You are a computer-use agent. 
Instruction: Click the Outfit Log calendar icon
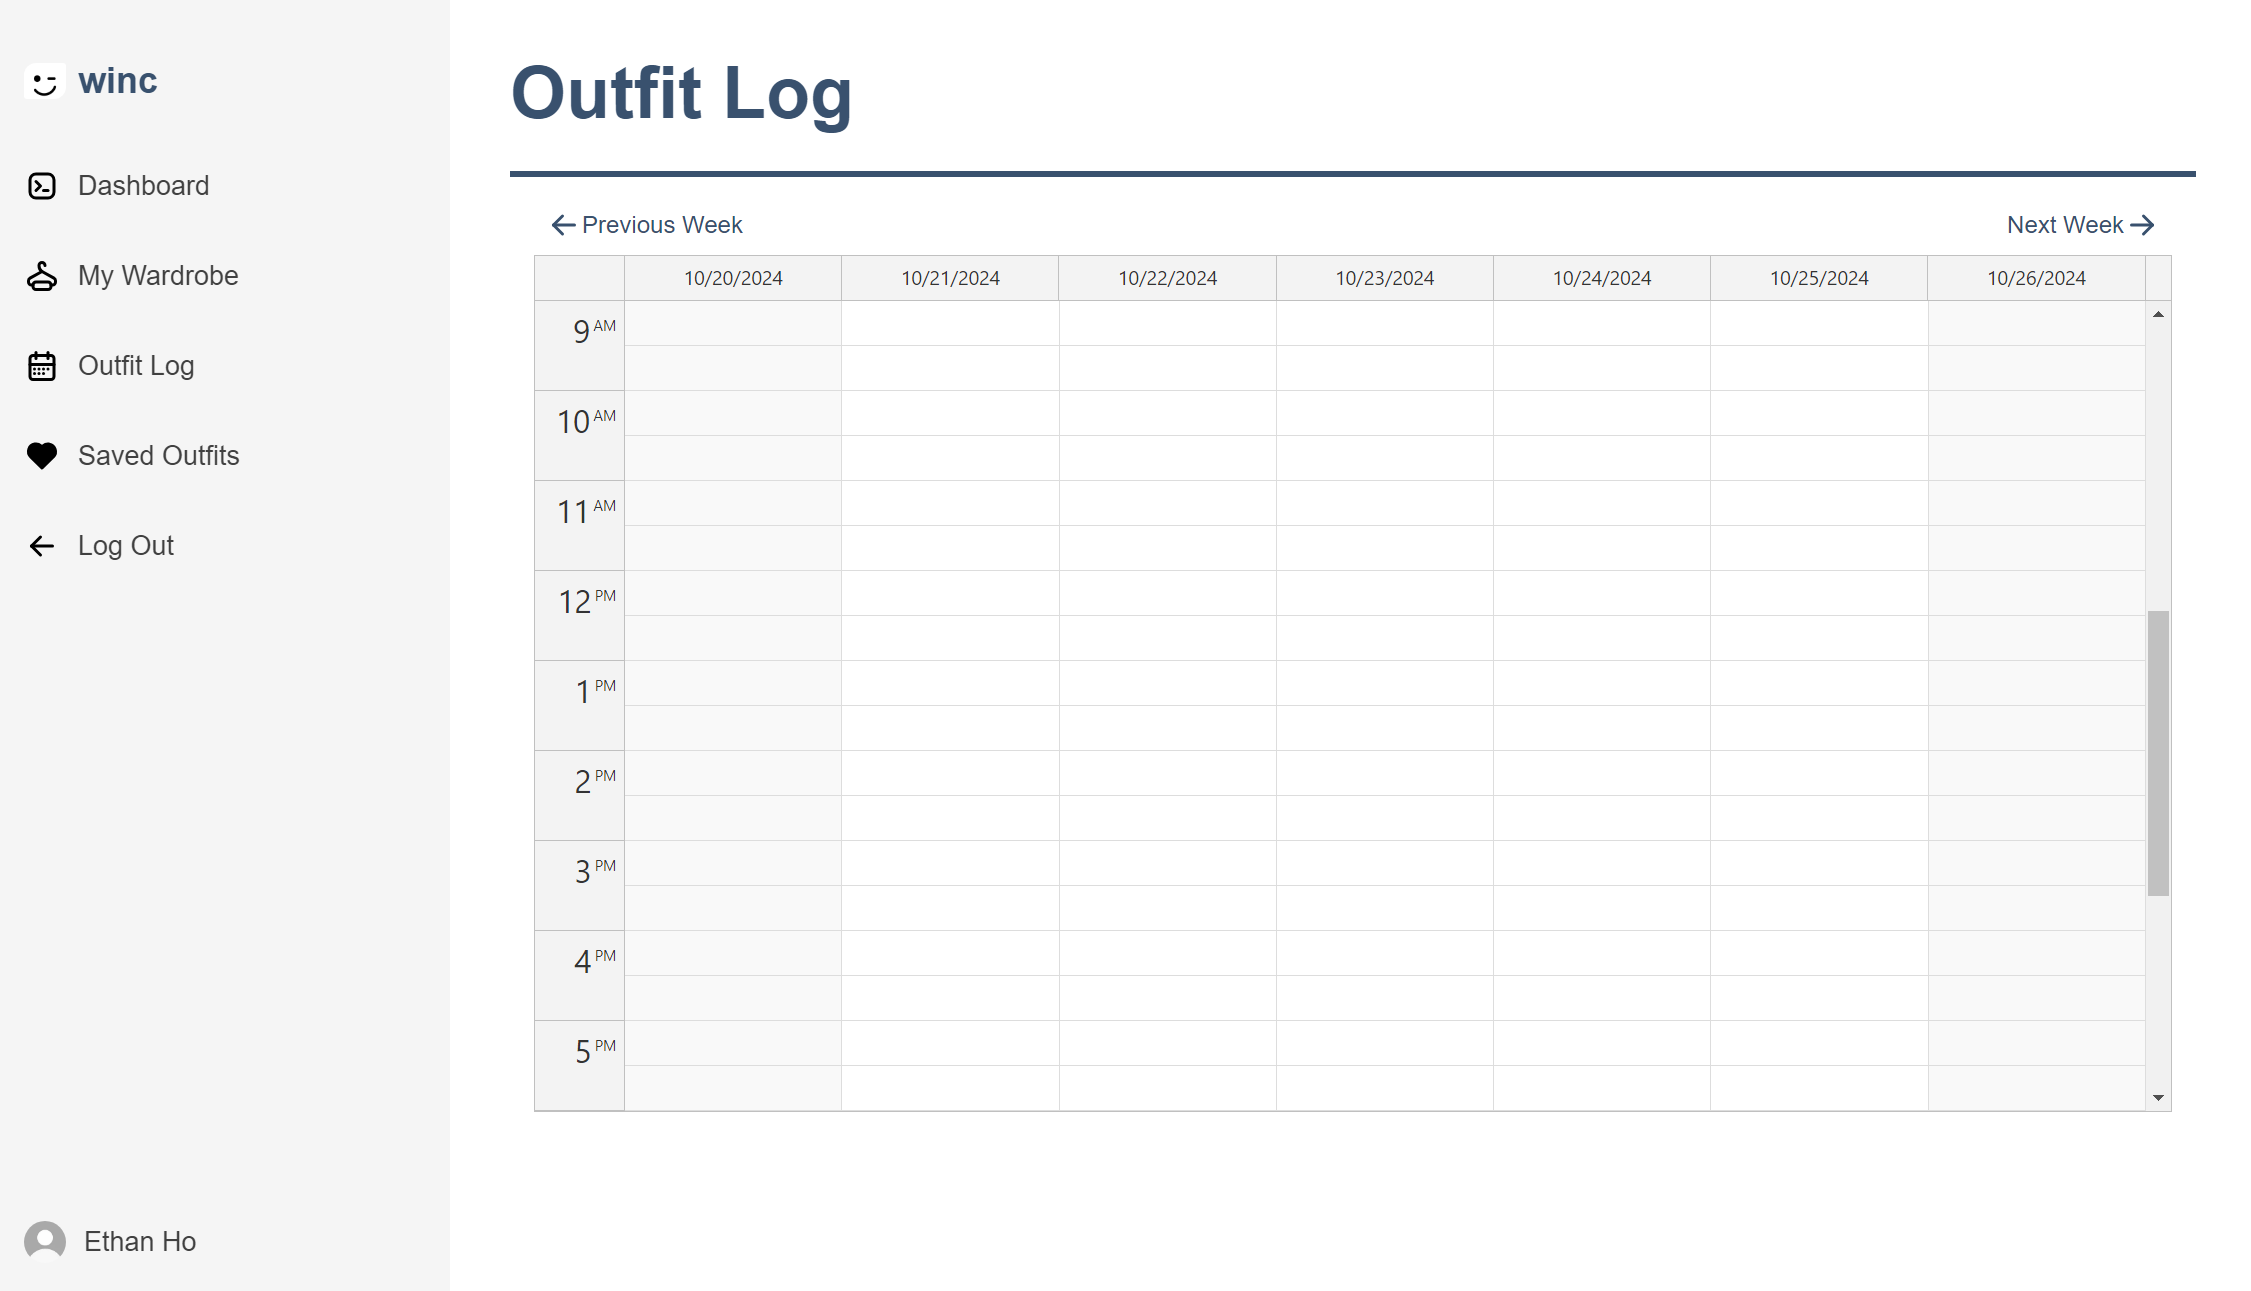42,366
